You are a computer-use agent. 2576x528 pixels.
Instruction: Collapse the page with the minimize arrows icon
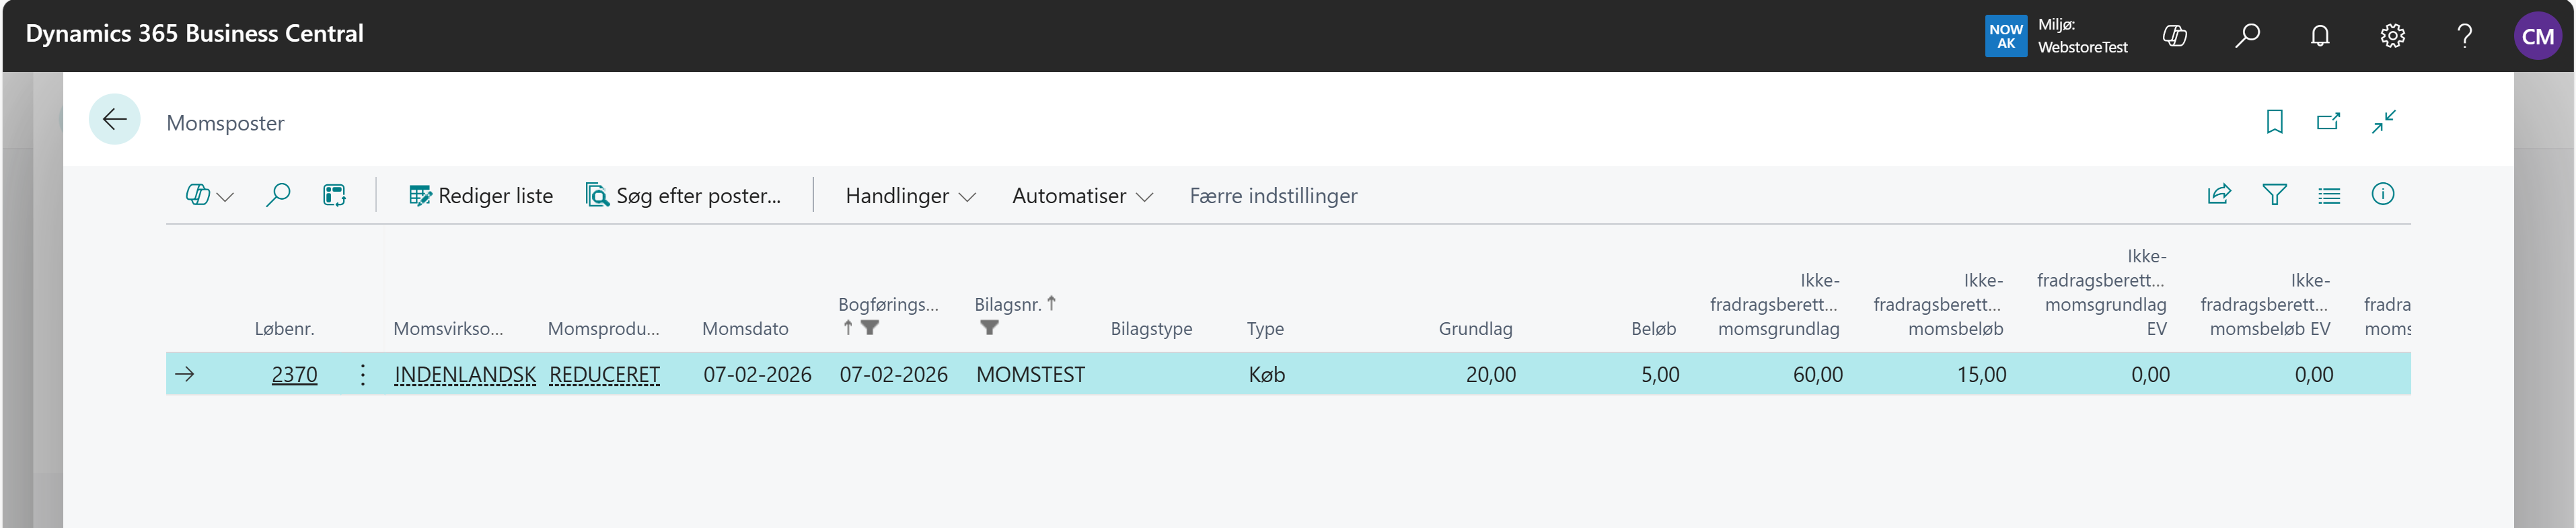2383,122
